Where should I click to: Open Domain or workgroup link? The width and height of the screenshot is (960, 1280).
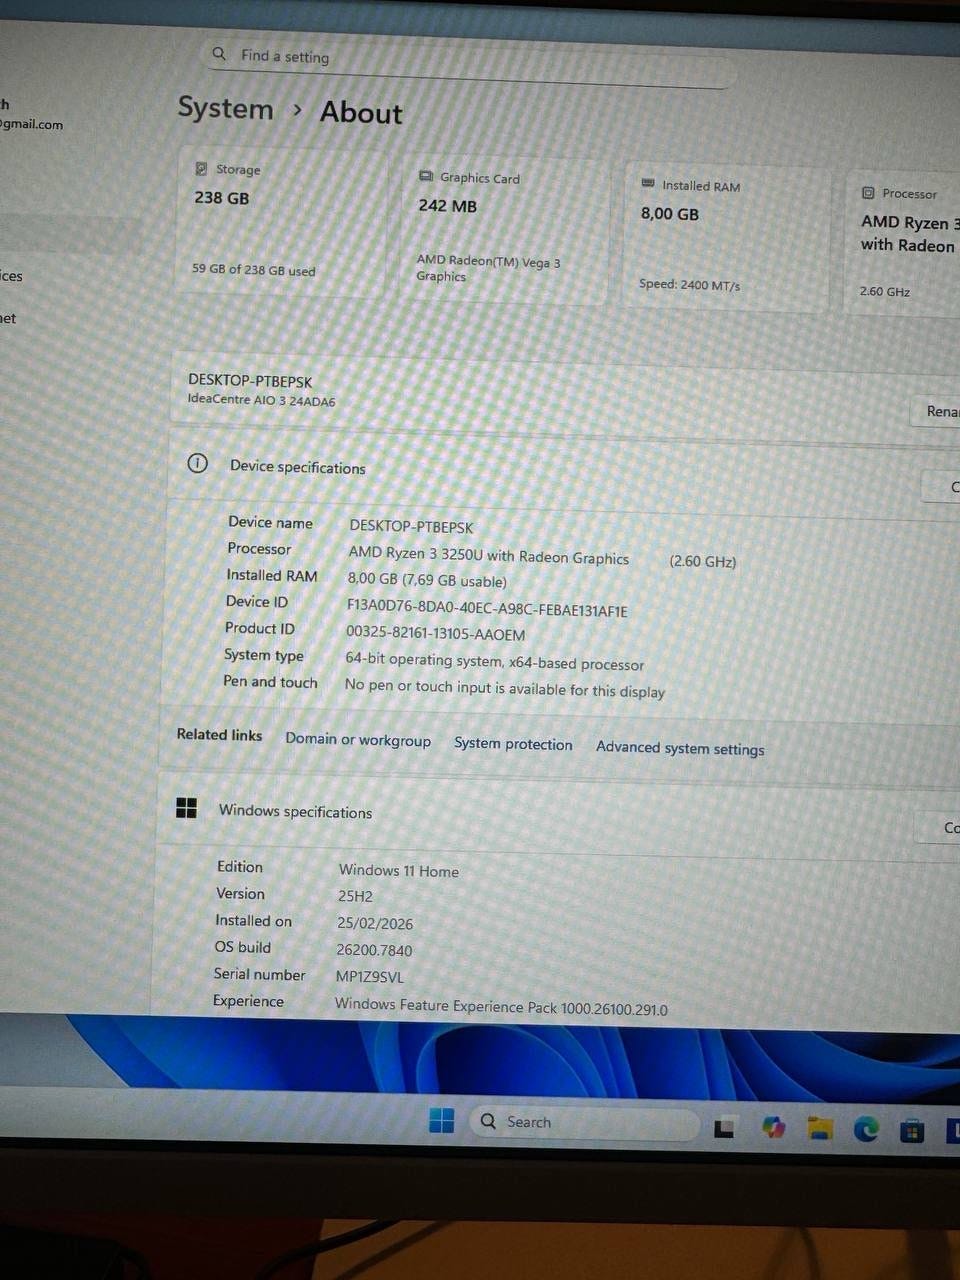point(358,740)
